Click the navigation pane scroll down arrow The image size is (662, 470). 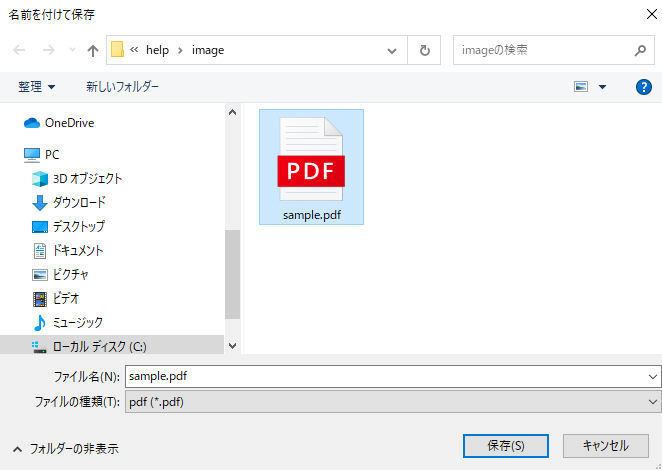pyautogui.click(x=233, y=346)
